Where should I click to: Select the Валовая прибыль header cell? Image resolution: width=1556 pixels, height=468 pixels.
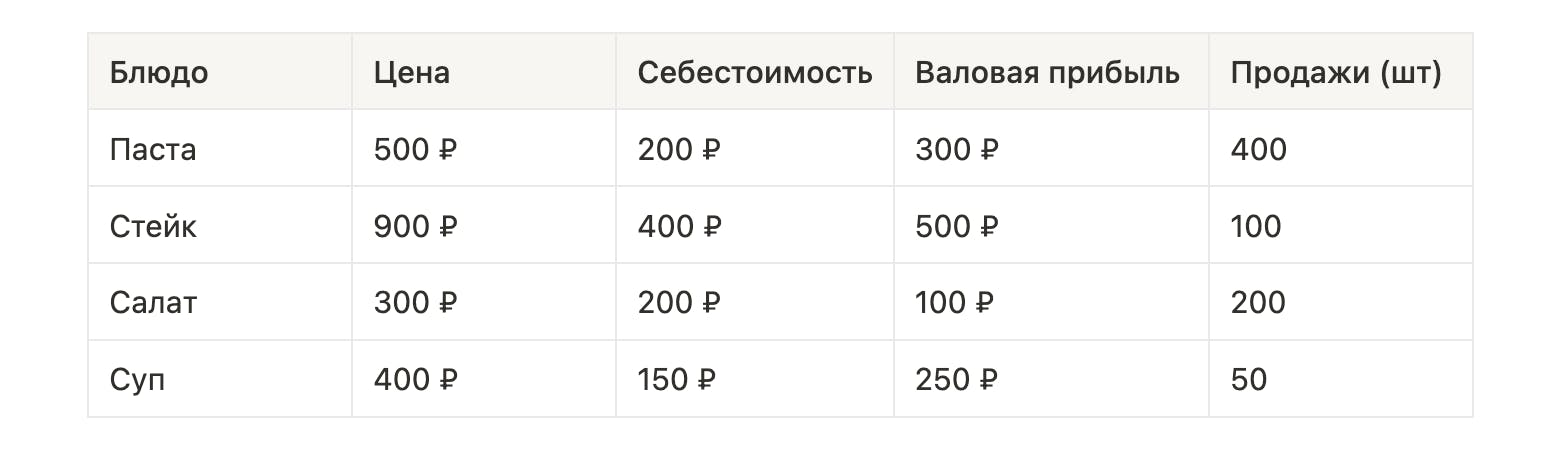1047,73
